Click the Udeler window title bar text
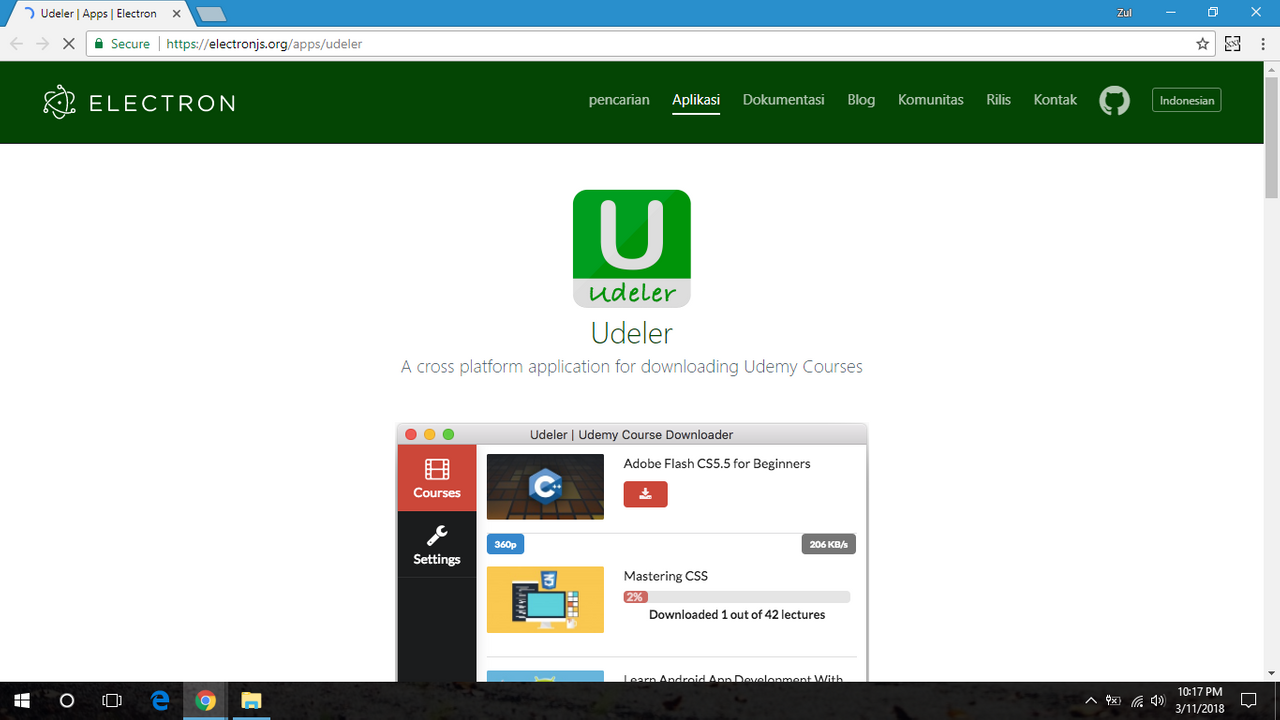 tap(631, 435)
